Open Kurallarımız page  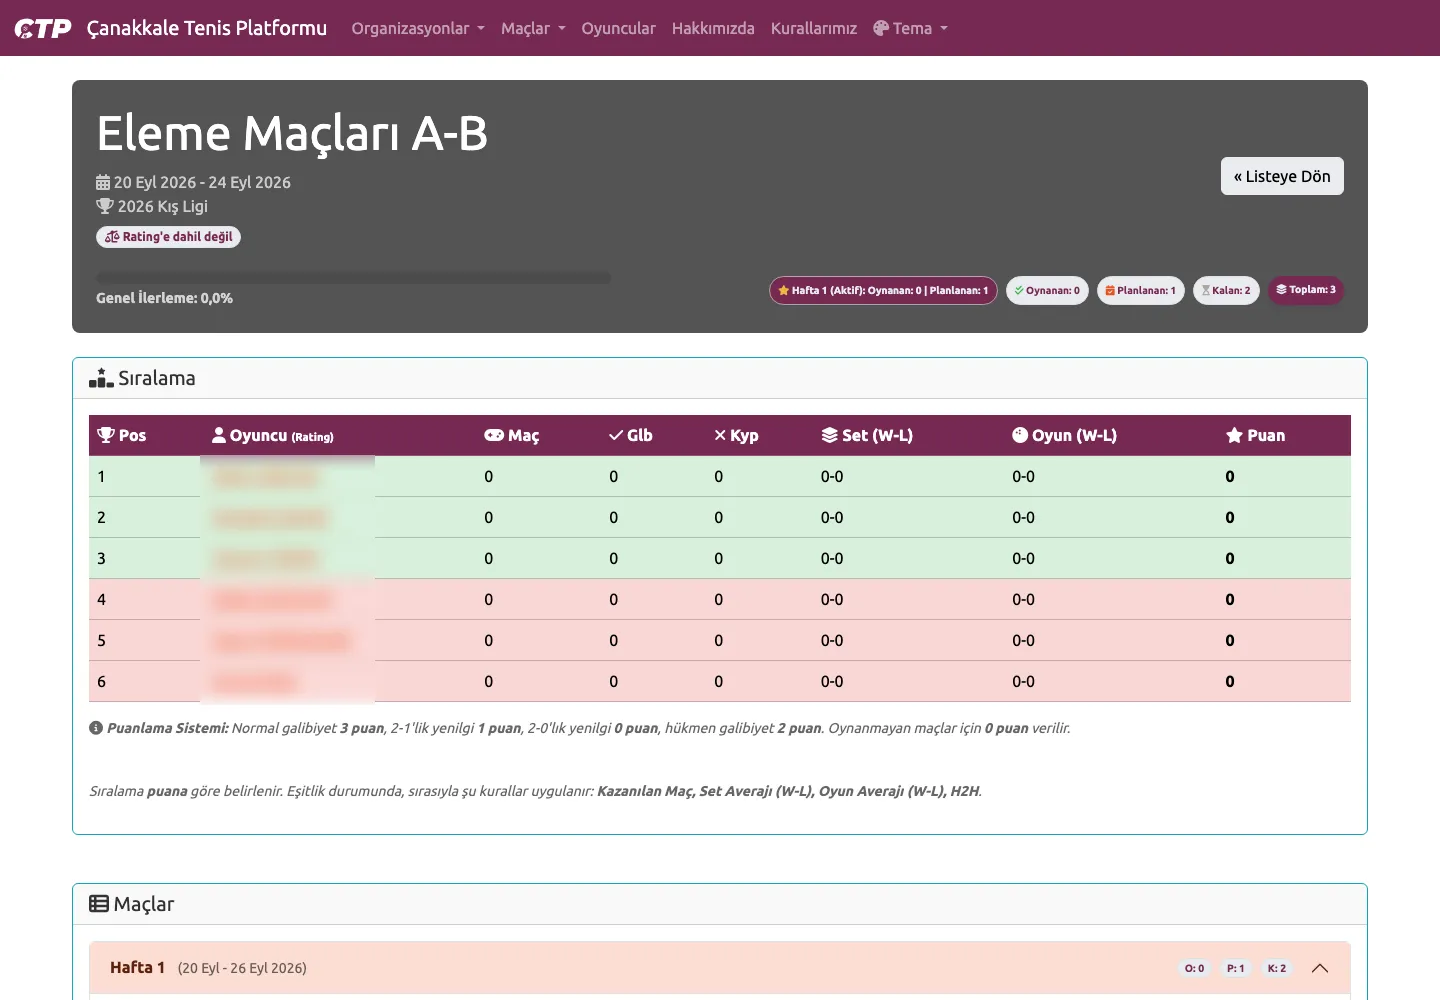[x=814, y=28]
